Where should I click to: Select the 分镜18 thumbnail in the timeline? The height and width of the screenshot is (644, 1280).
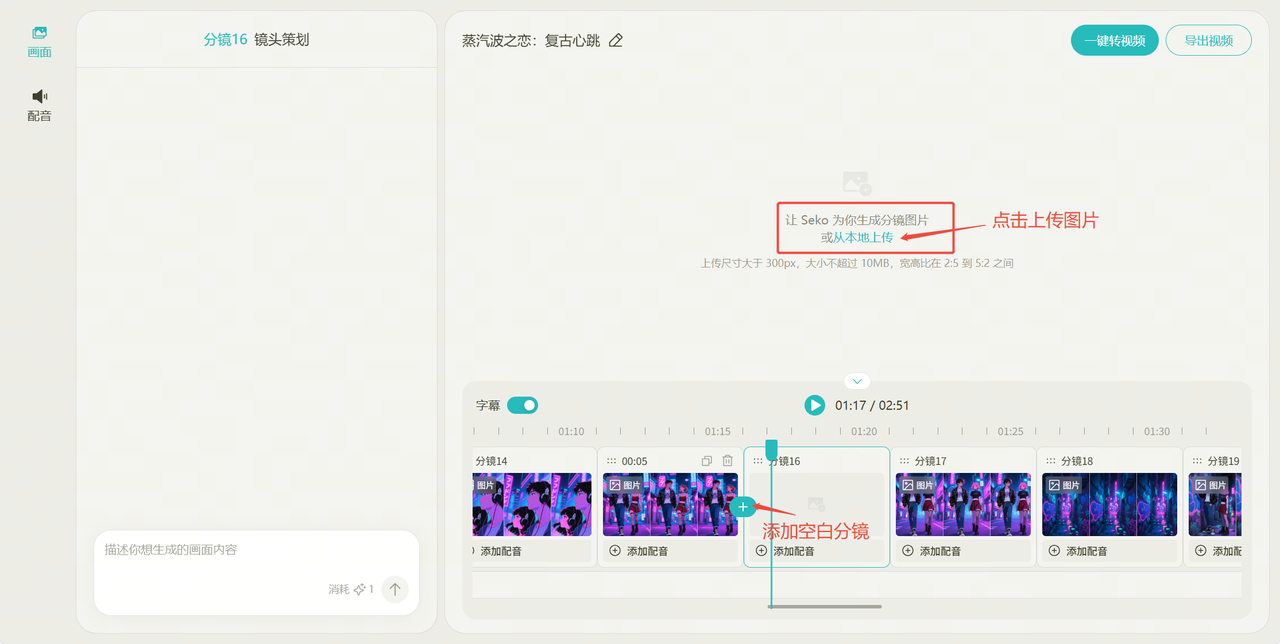[x=1109, y=505]
